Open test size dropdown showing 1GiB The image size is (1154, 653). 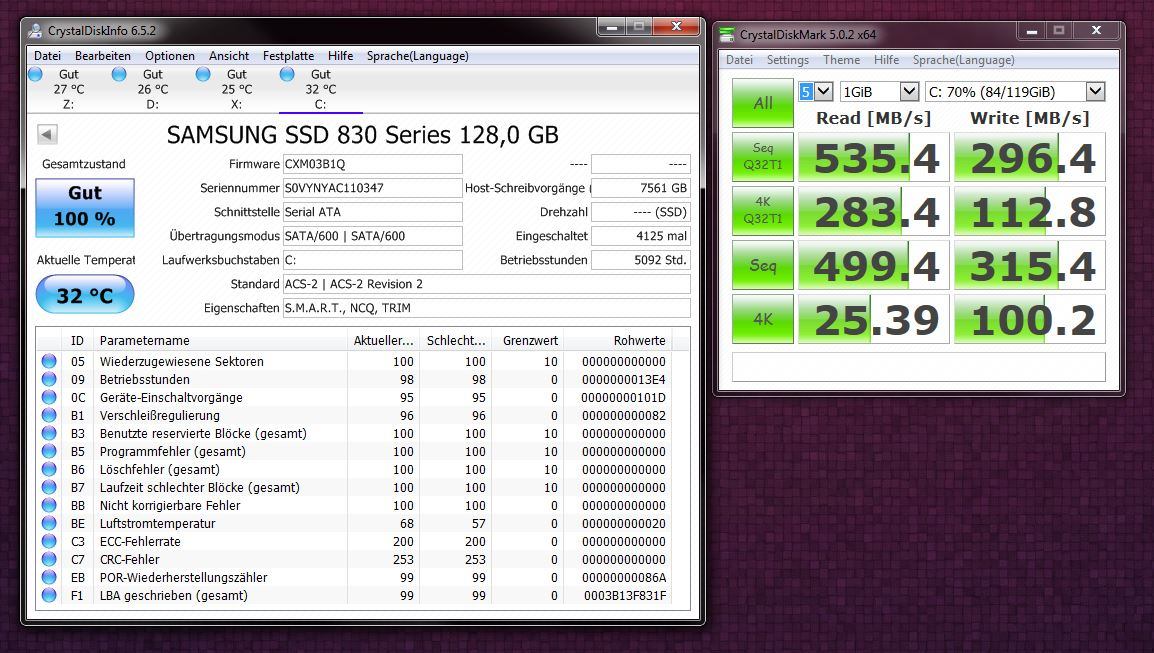[880, 91]
